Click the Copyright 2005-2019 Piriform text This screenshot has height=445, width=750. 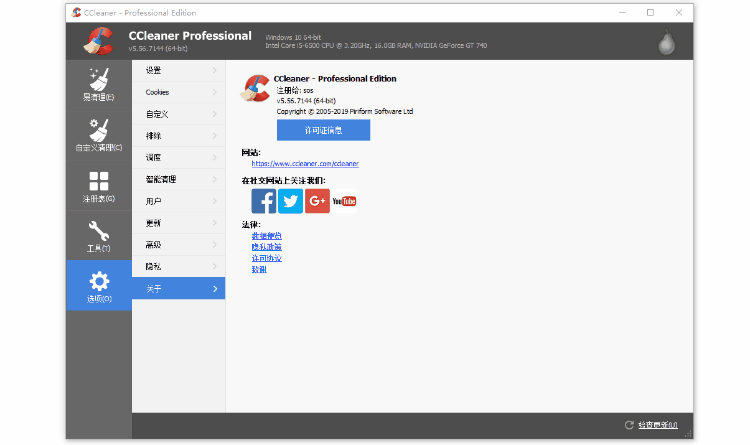tap(345, 111)
